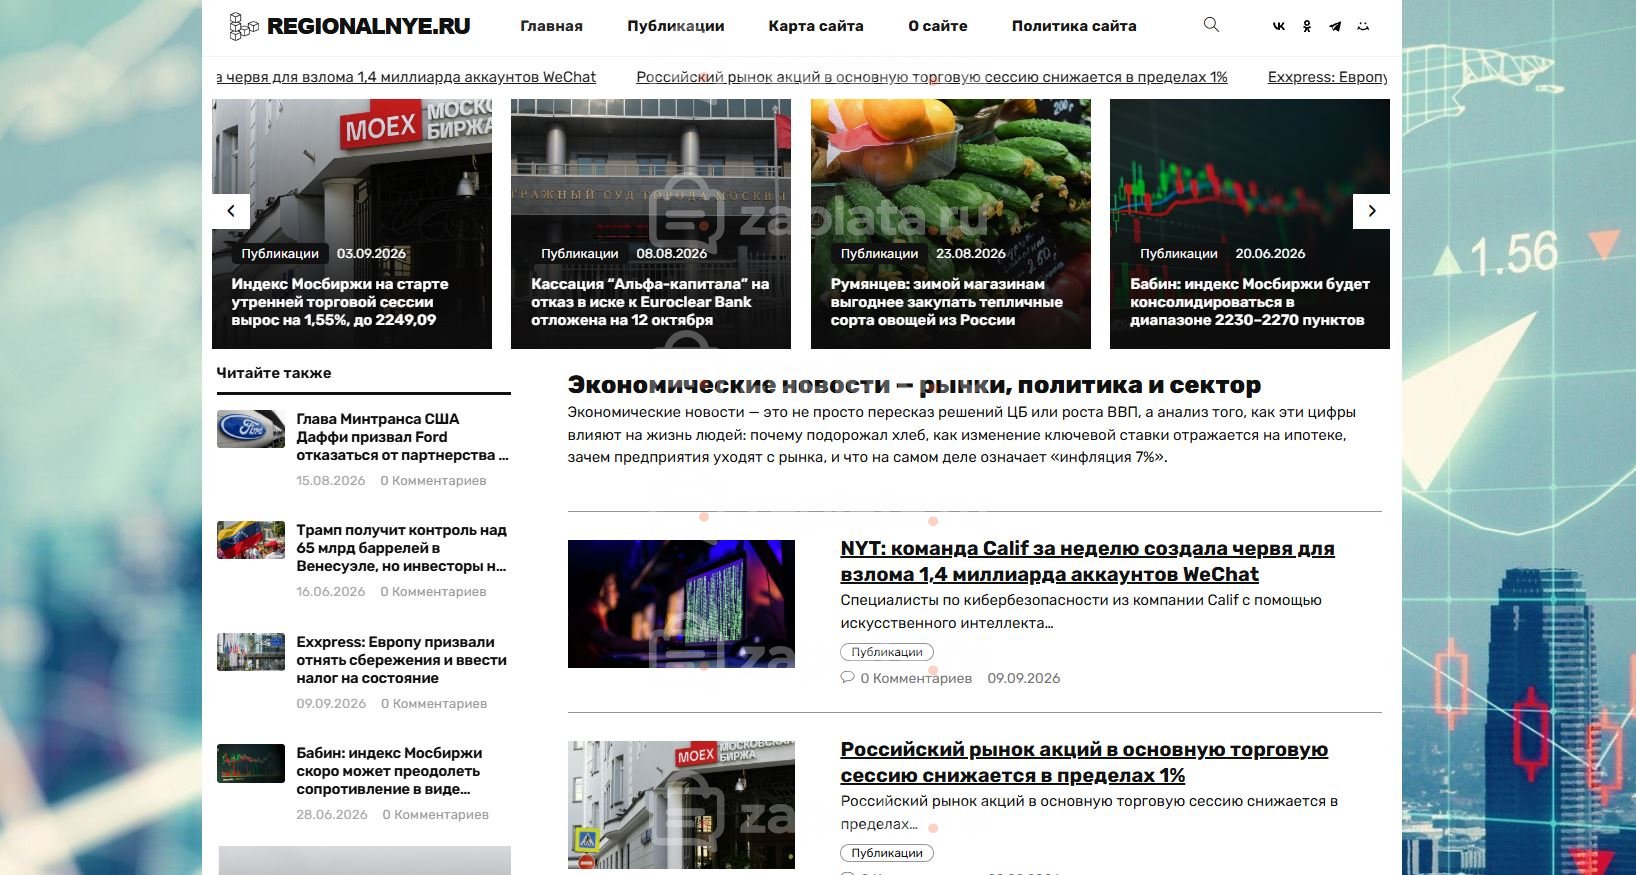Open ticker link starting with Exxpress: Европу
Screen dimensions: 1636x875
point(1327,77)
